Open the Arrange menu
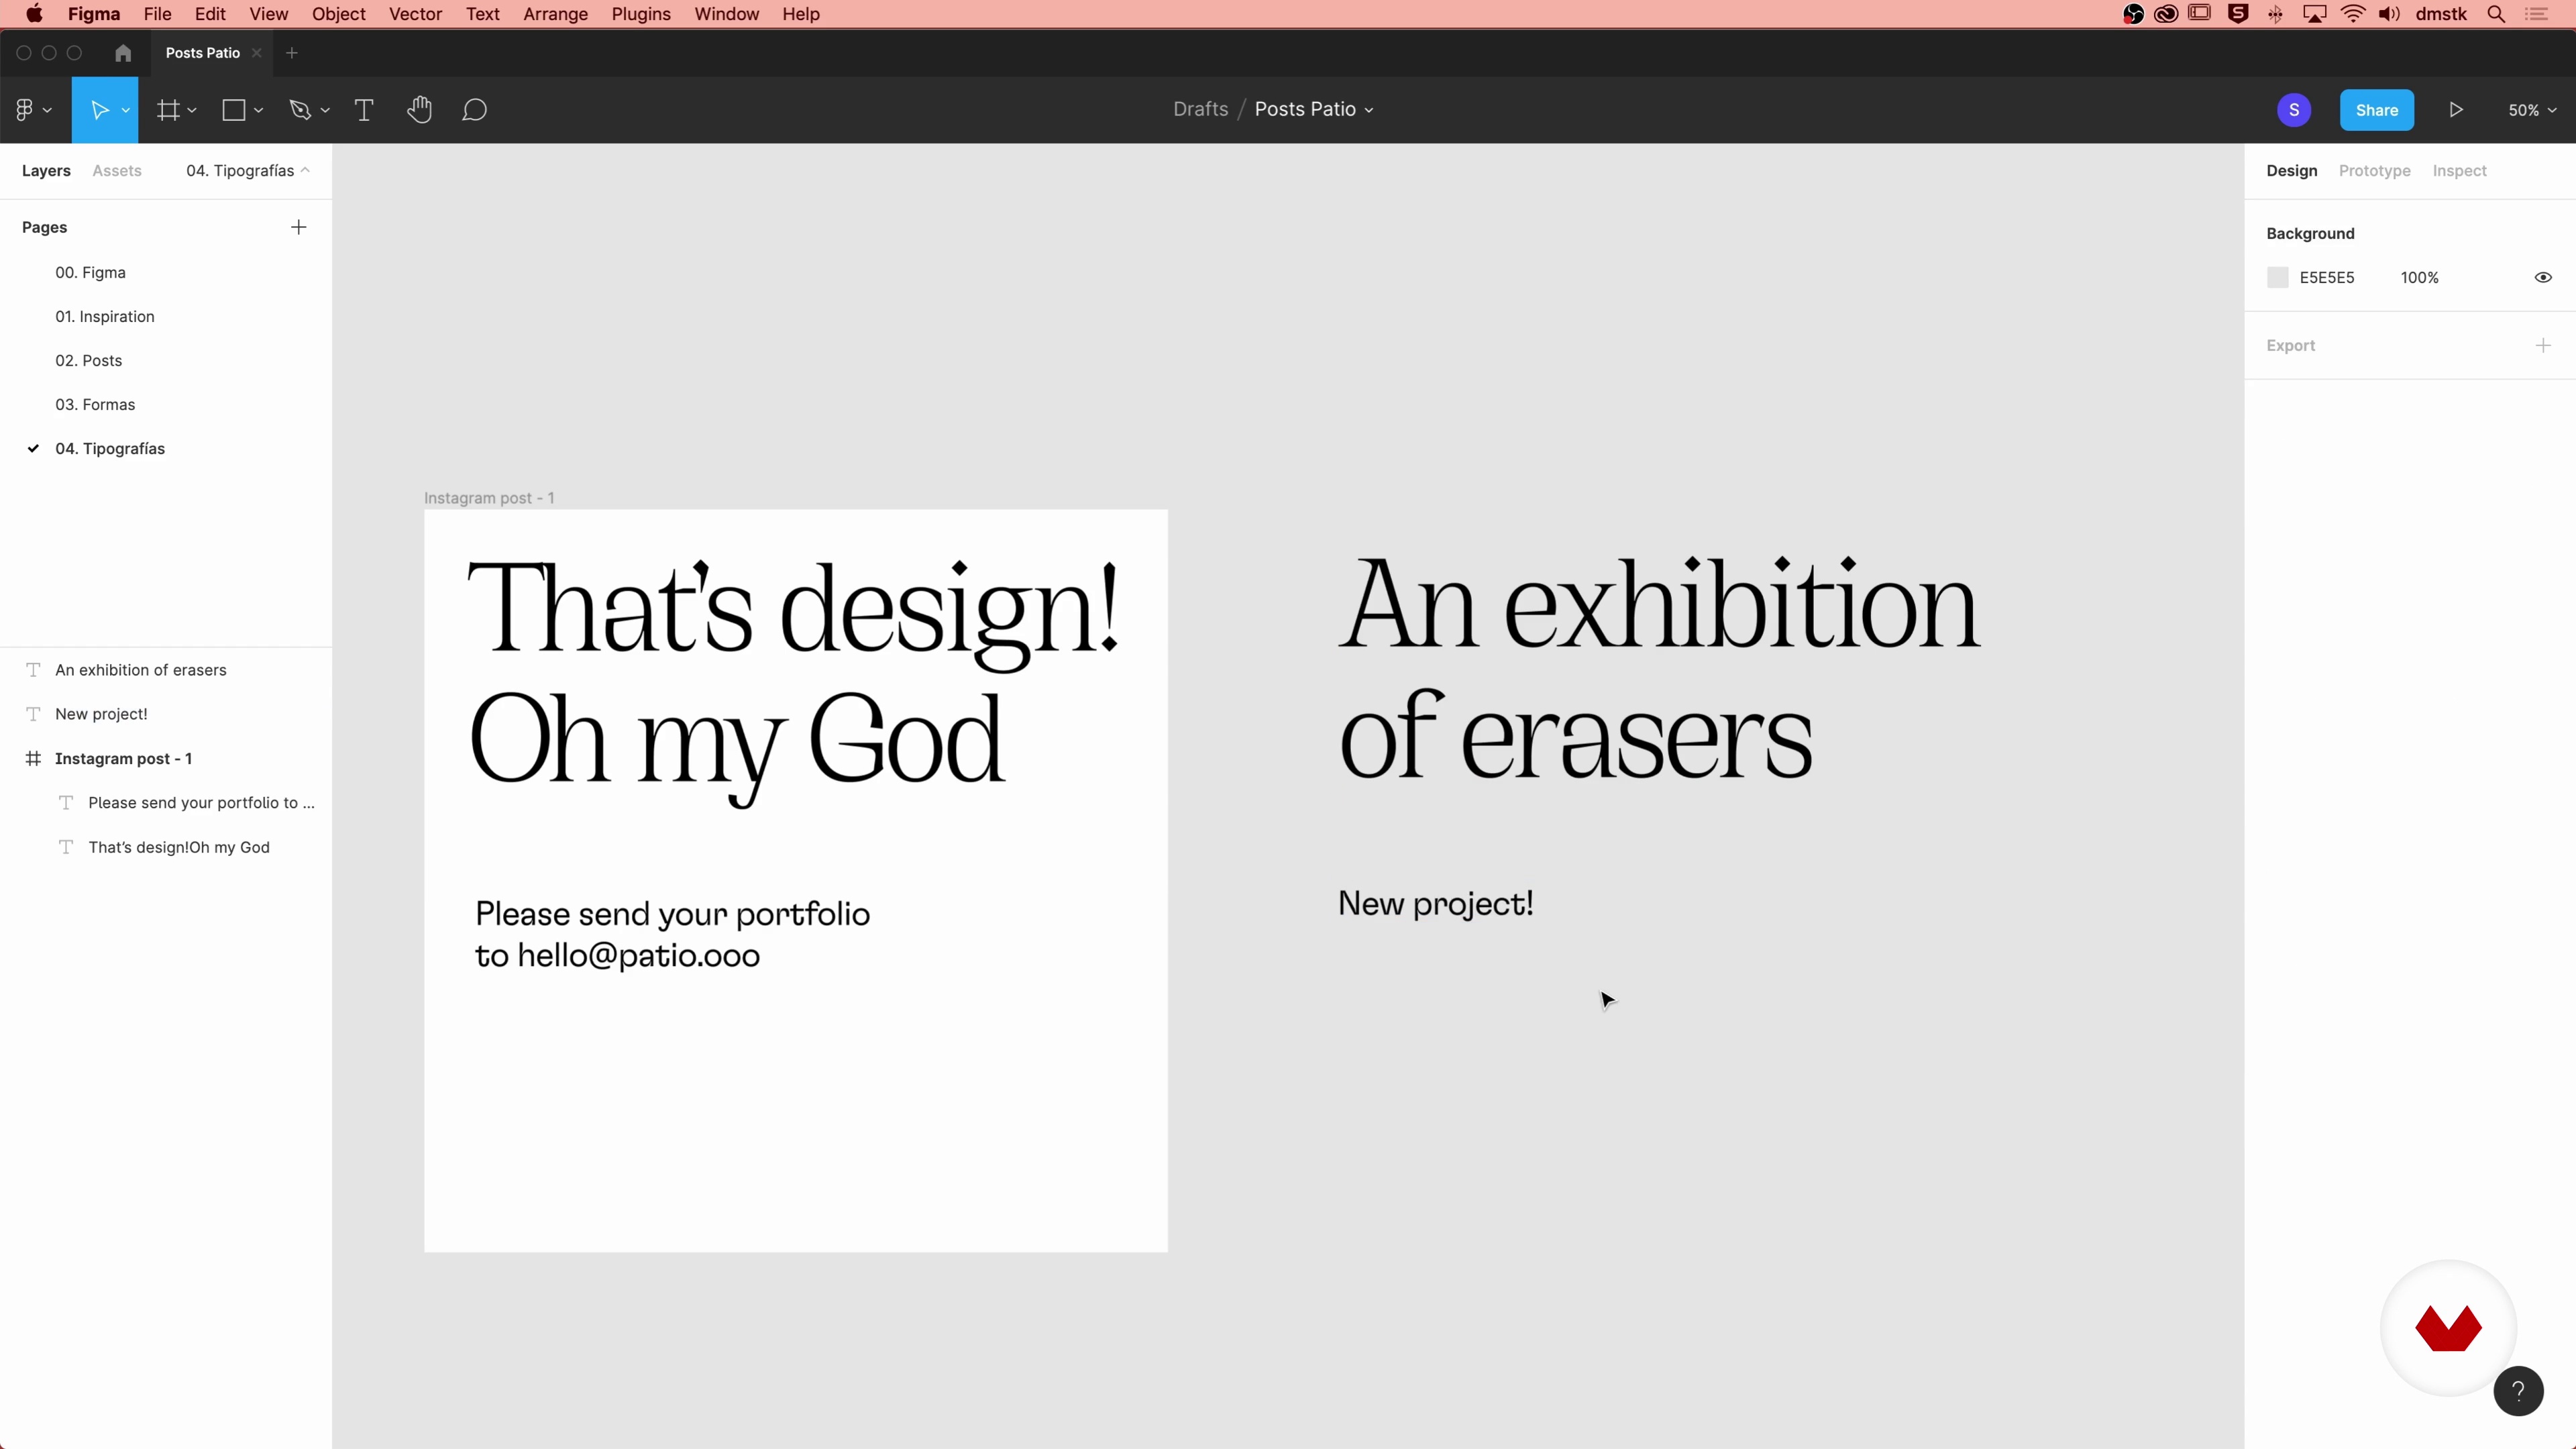Screen dimensions: 2576x1449 pyautogui.click(x=555, y=14)
